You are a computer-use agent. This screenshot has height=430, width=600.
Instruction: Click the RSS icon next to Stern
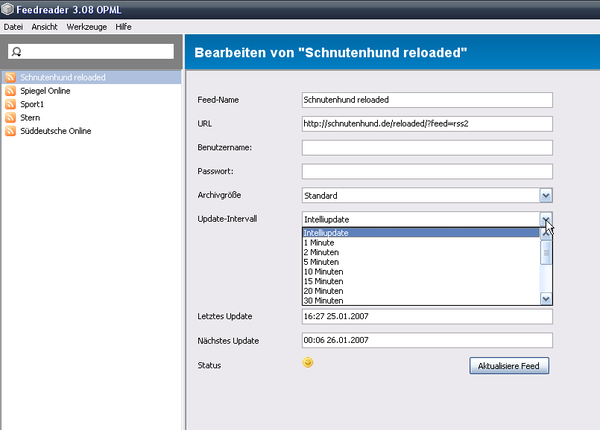tap(11, 117)
